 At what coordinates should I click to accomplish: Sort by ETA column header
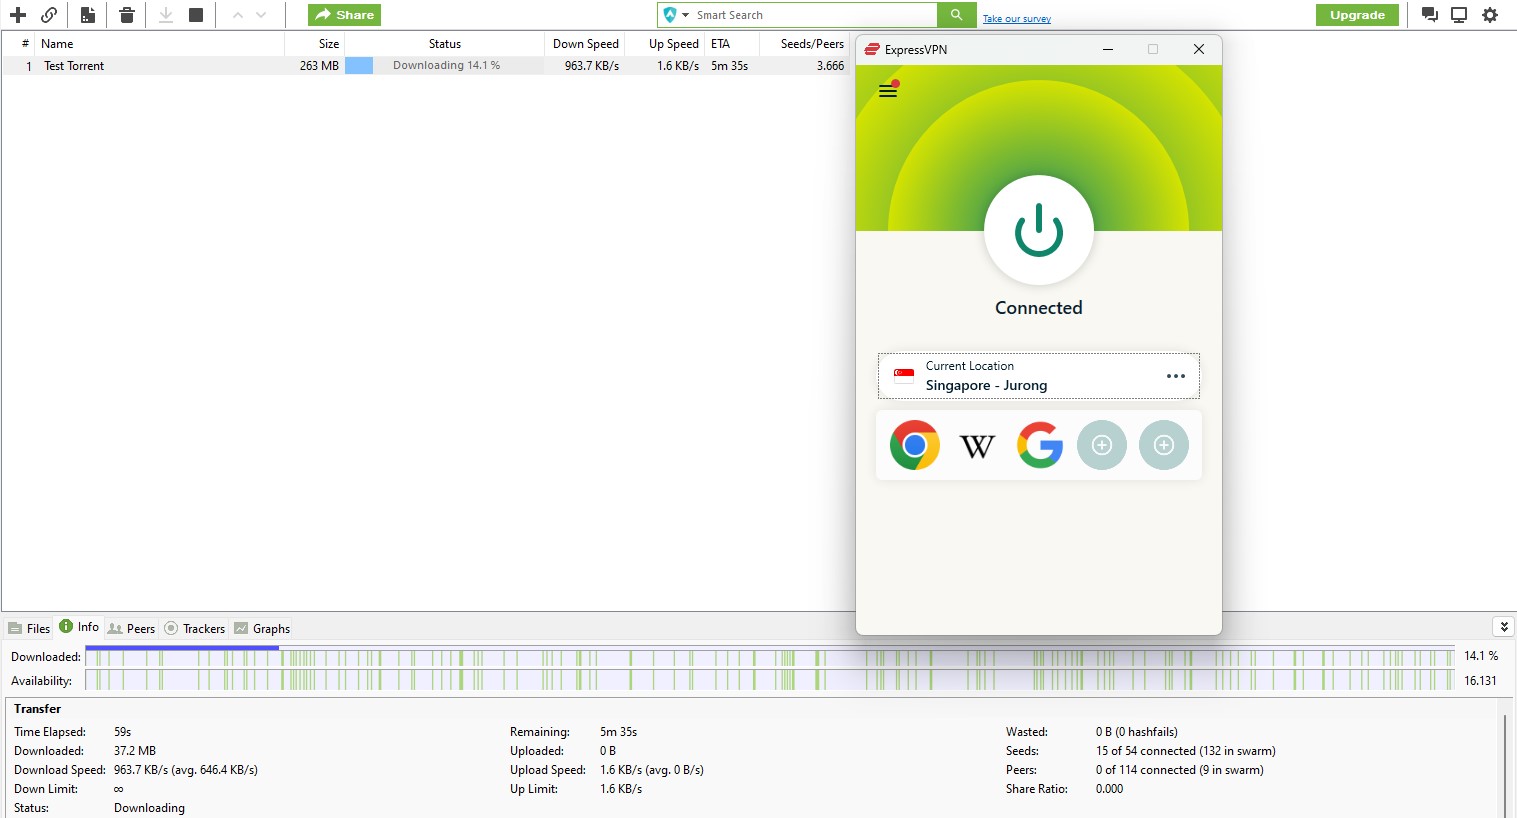click(731, 44)
